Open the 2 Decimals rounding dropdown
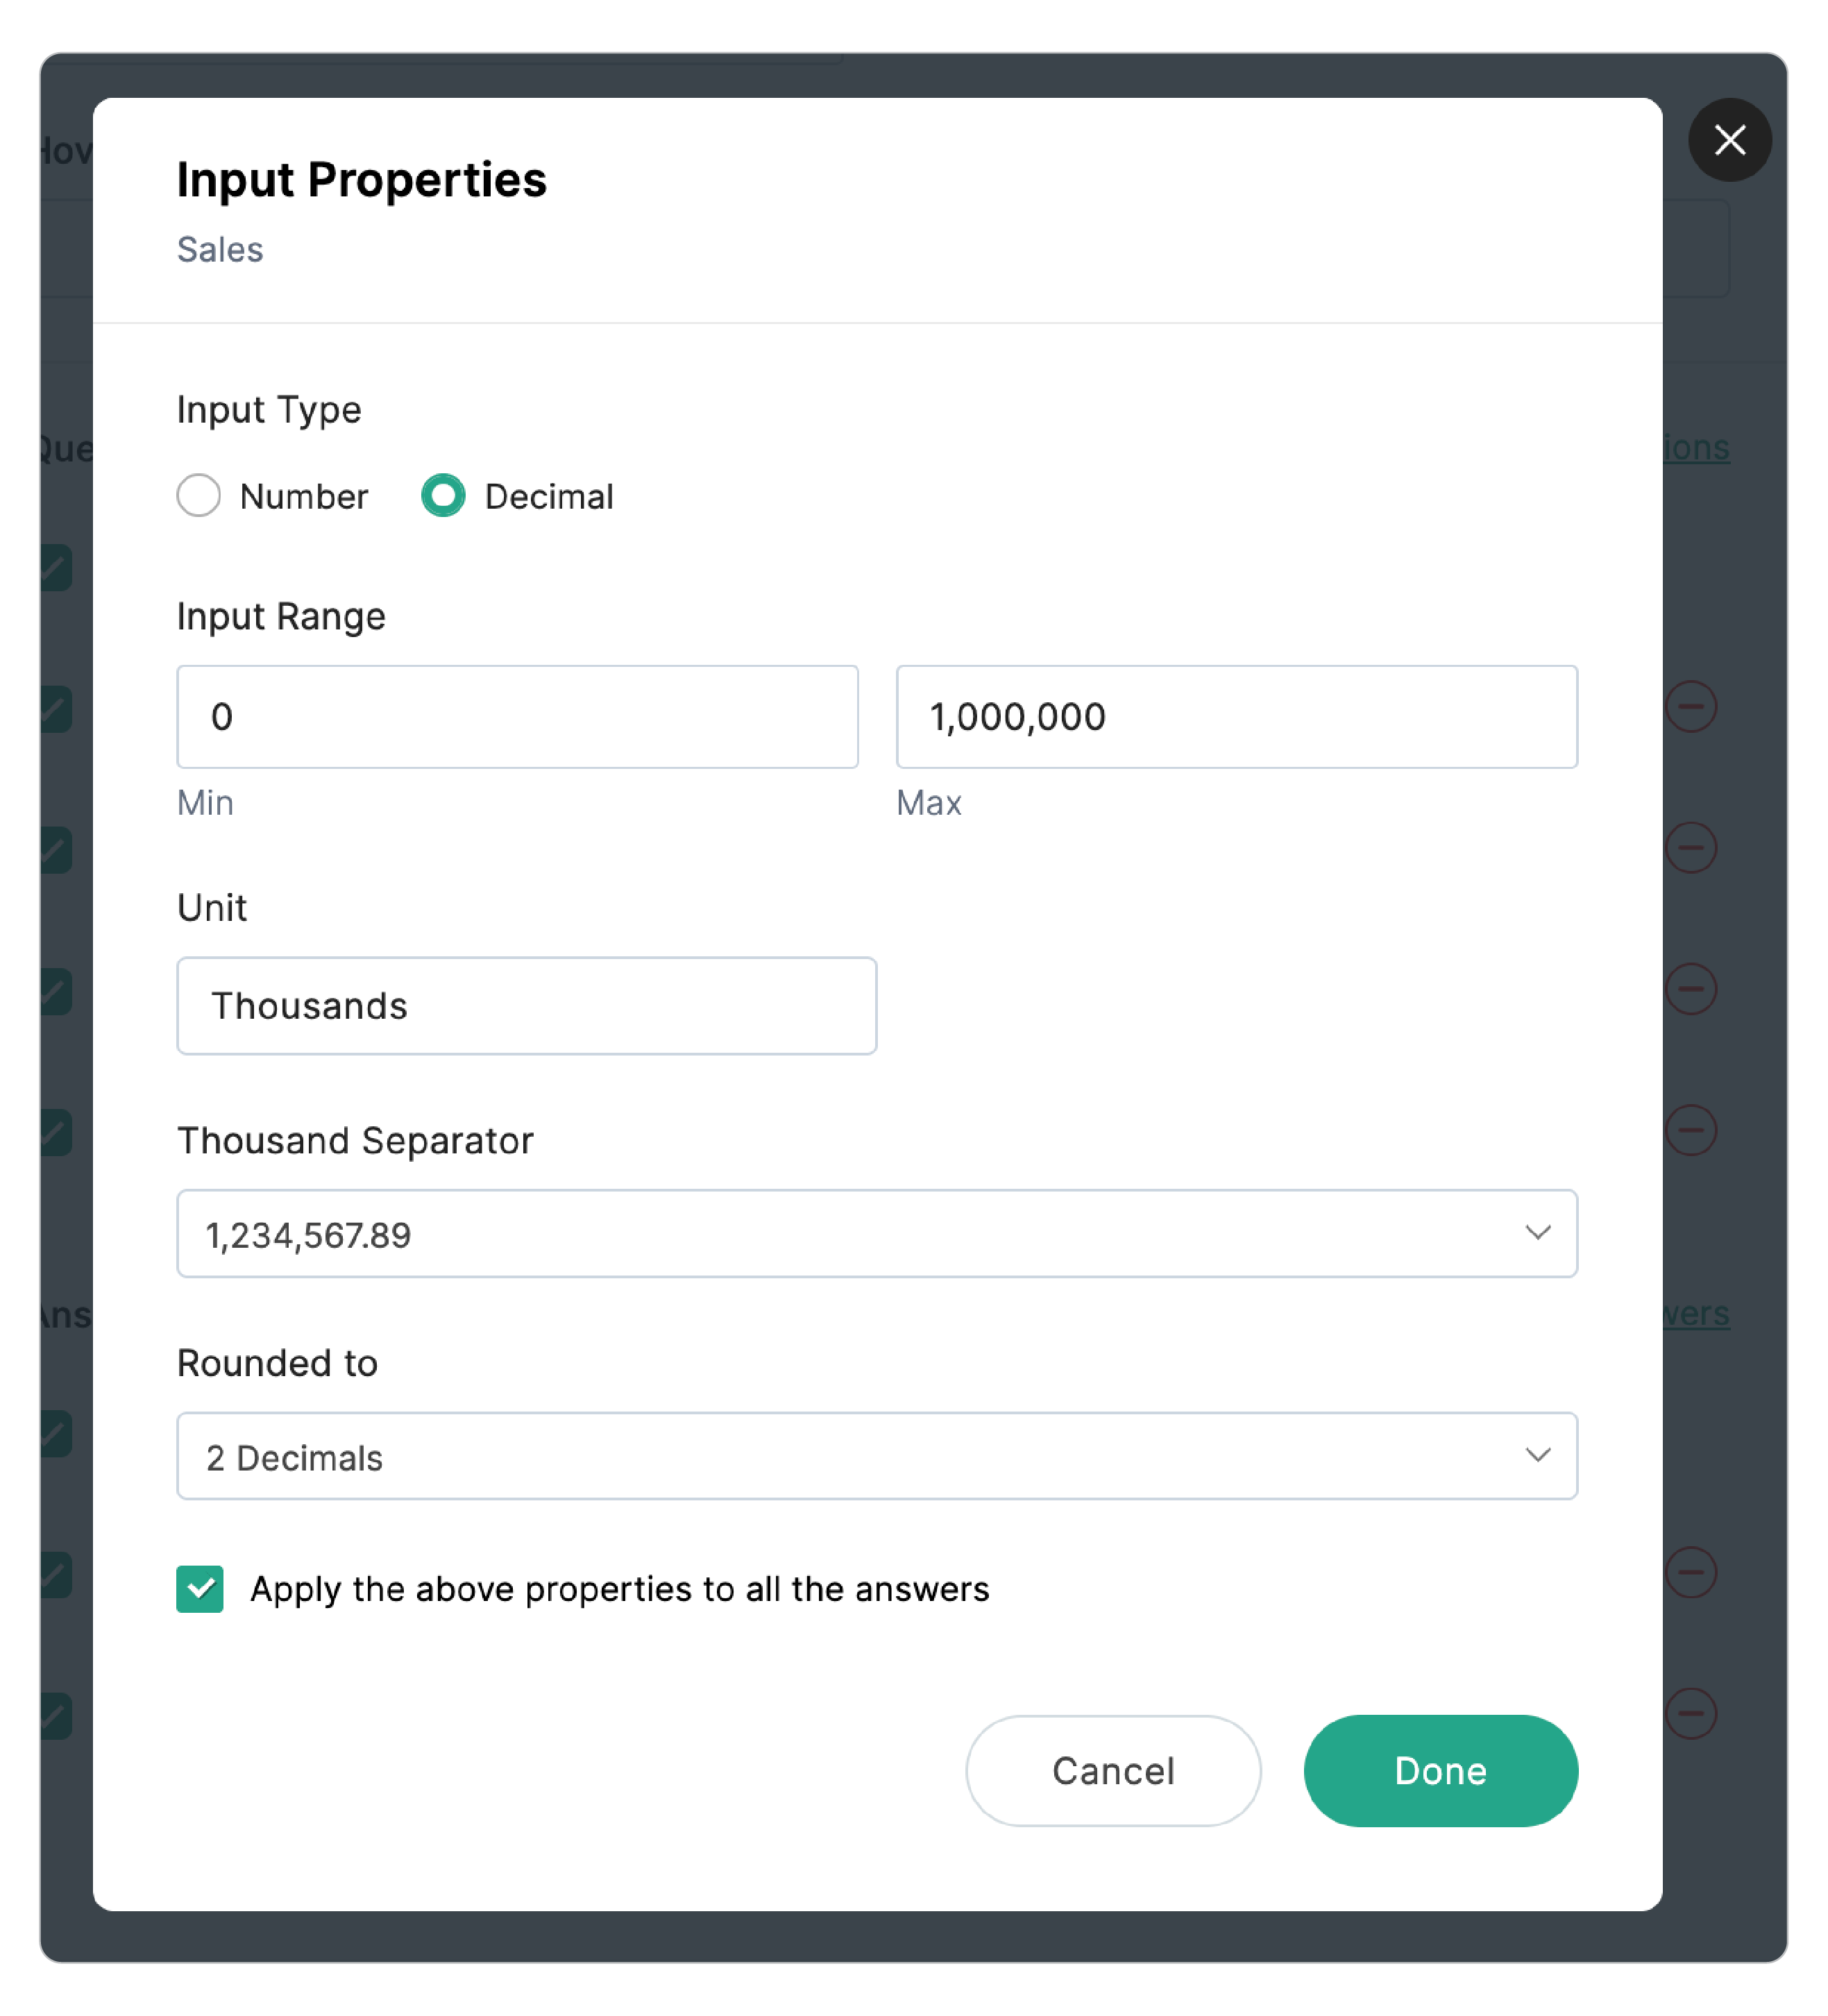 (875, 1456)
